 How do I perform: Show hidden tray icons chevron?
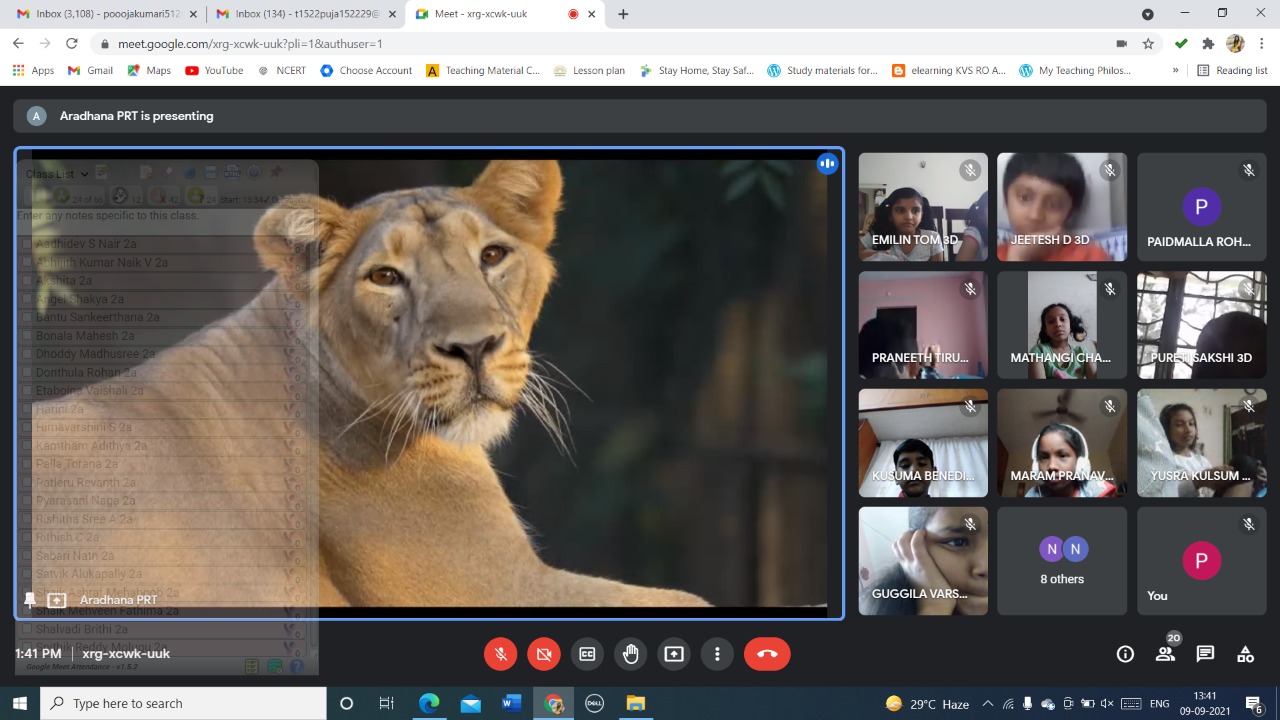pos(988,703)
